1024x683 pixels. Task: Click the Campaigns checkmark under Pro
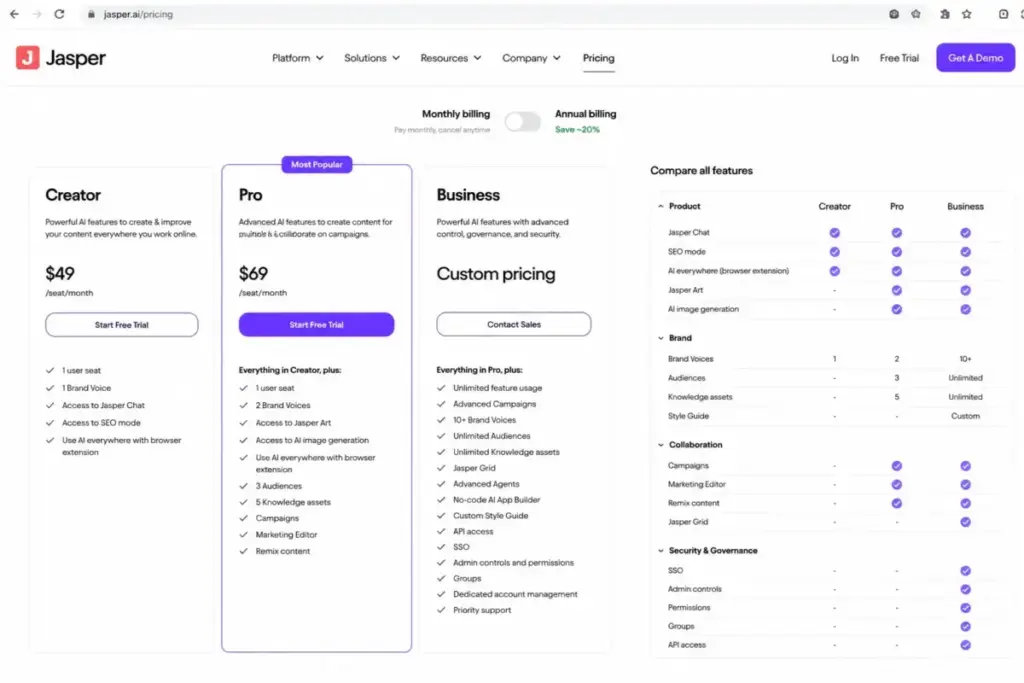tap(897, 466)
